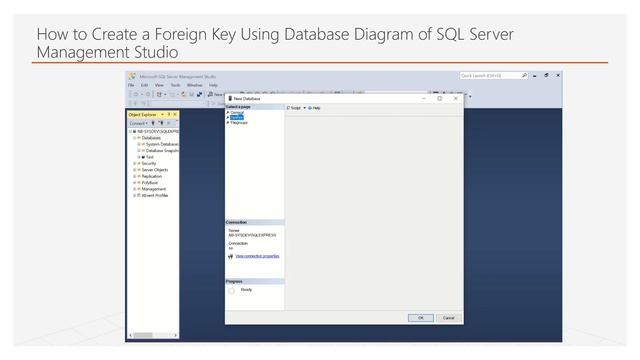Click Object Explorer horizontal scrollbar thumb
Image resolution: width=640 pixels, height=360 pixels.
(x=143, y=335)
